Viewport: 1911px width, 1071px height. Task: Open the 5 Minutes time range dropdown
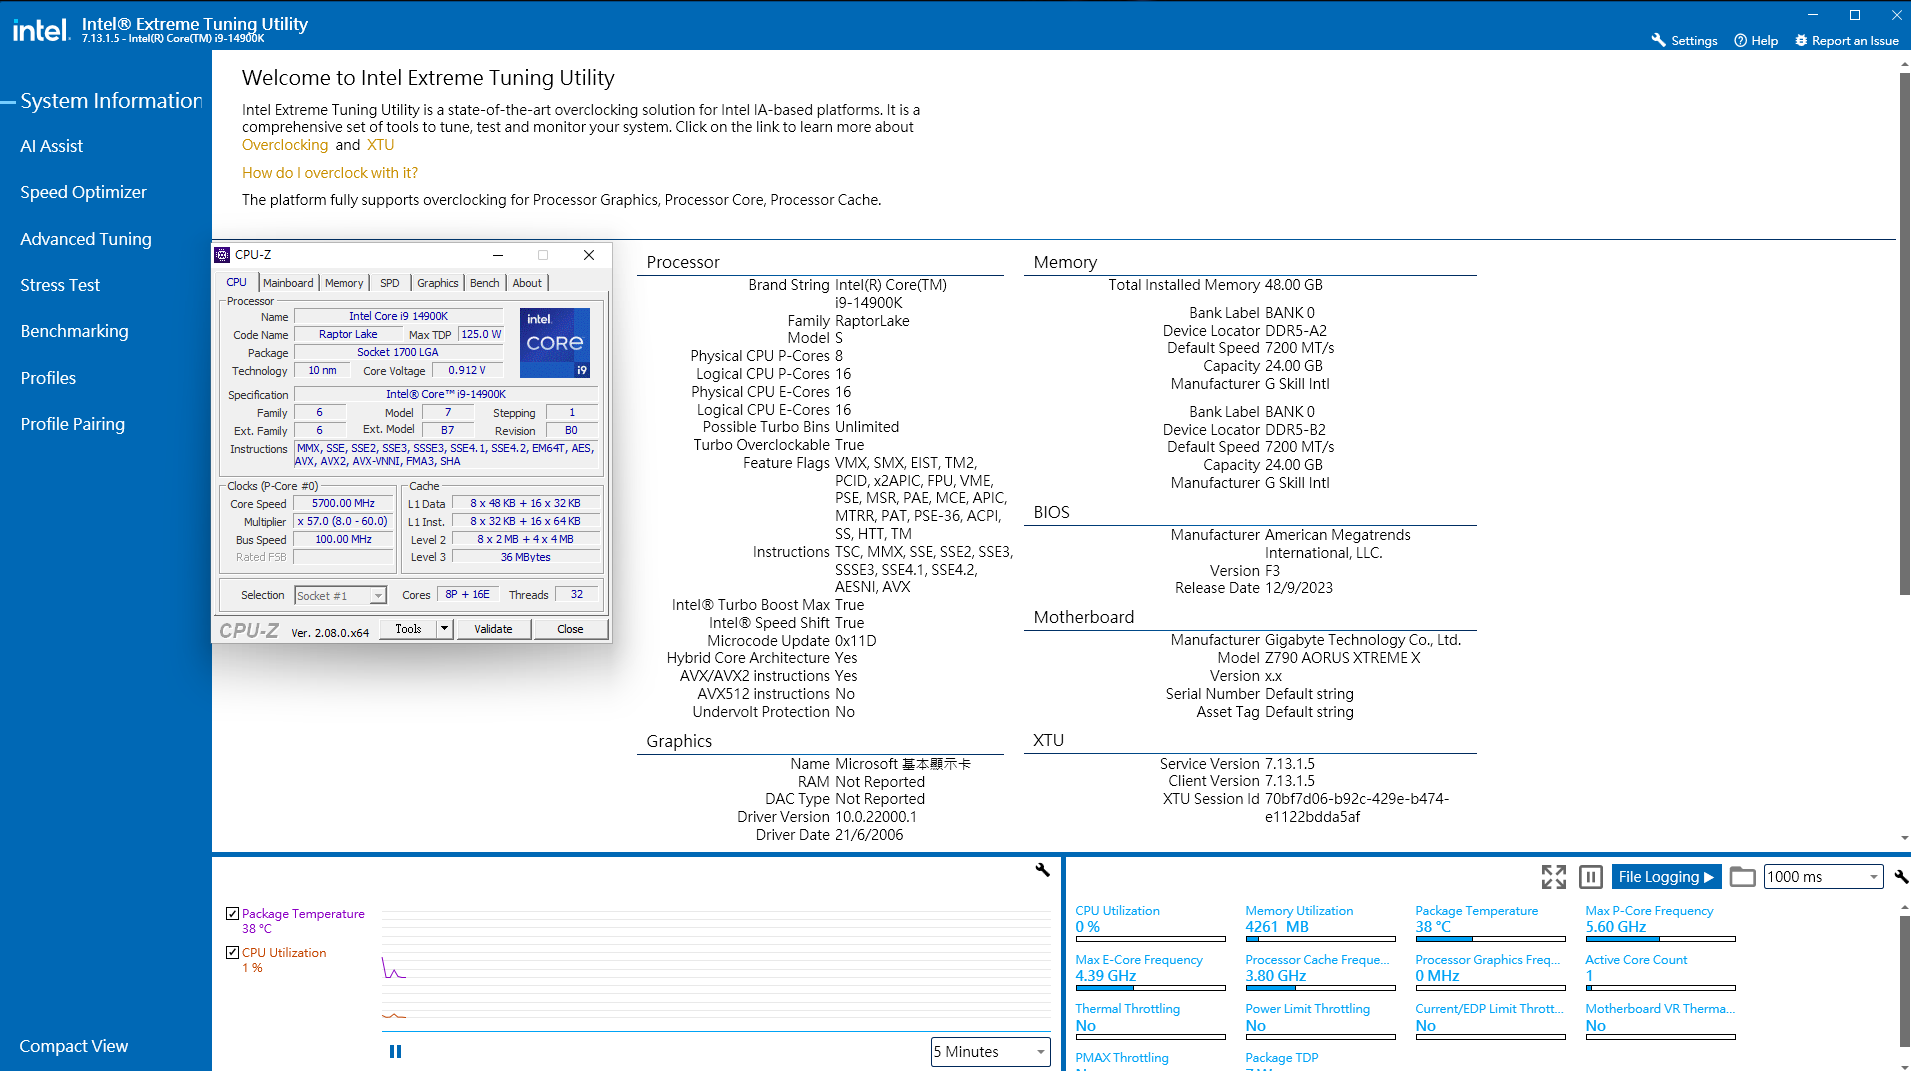point(990,1052)
